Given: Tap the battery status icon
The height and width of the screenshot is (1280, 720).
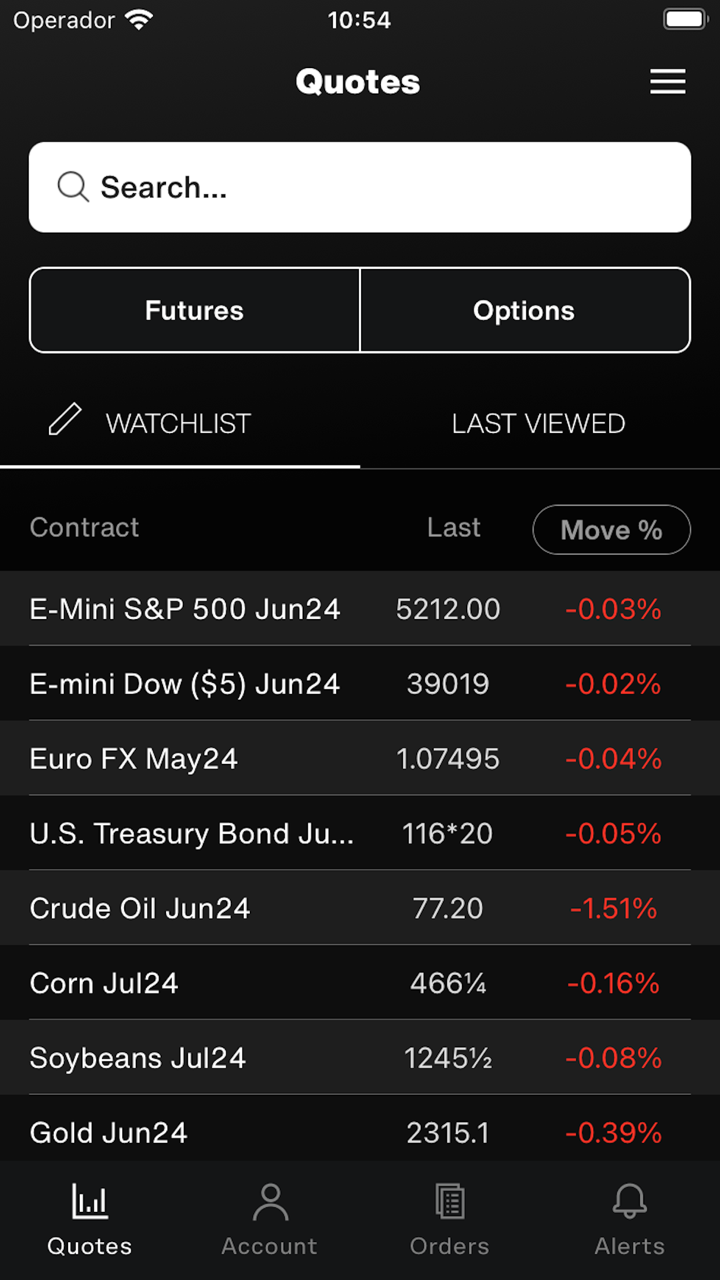Looking at the screenshot, I should pyautogui.click(x=685, y=20).
